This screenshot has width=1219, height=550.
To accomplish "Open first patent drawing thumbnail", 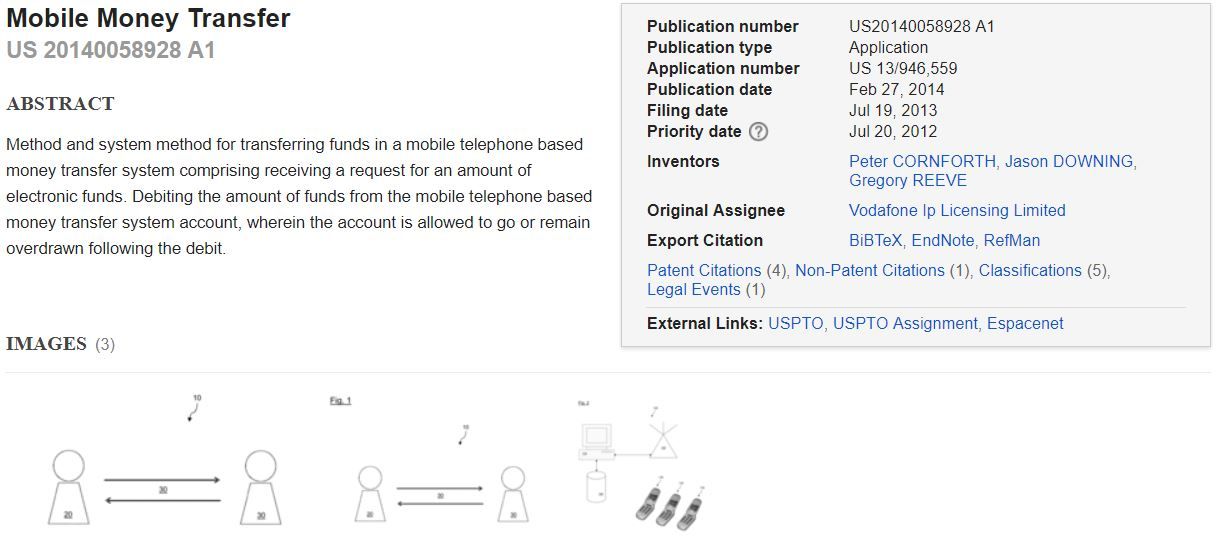I will [164, 462].
